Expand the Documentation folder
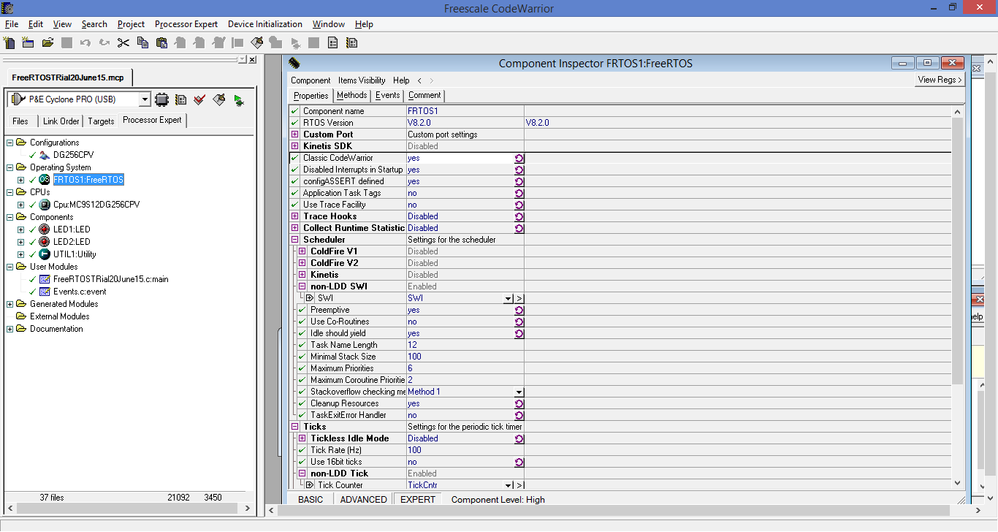 click(10, 329)
